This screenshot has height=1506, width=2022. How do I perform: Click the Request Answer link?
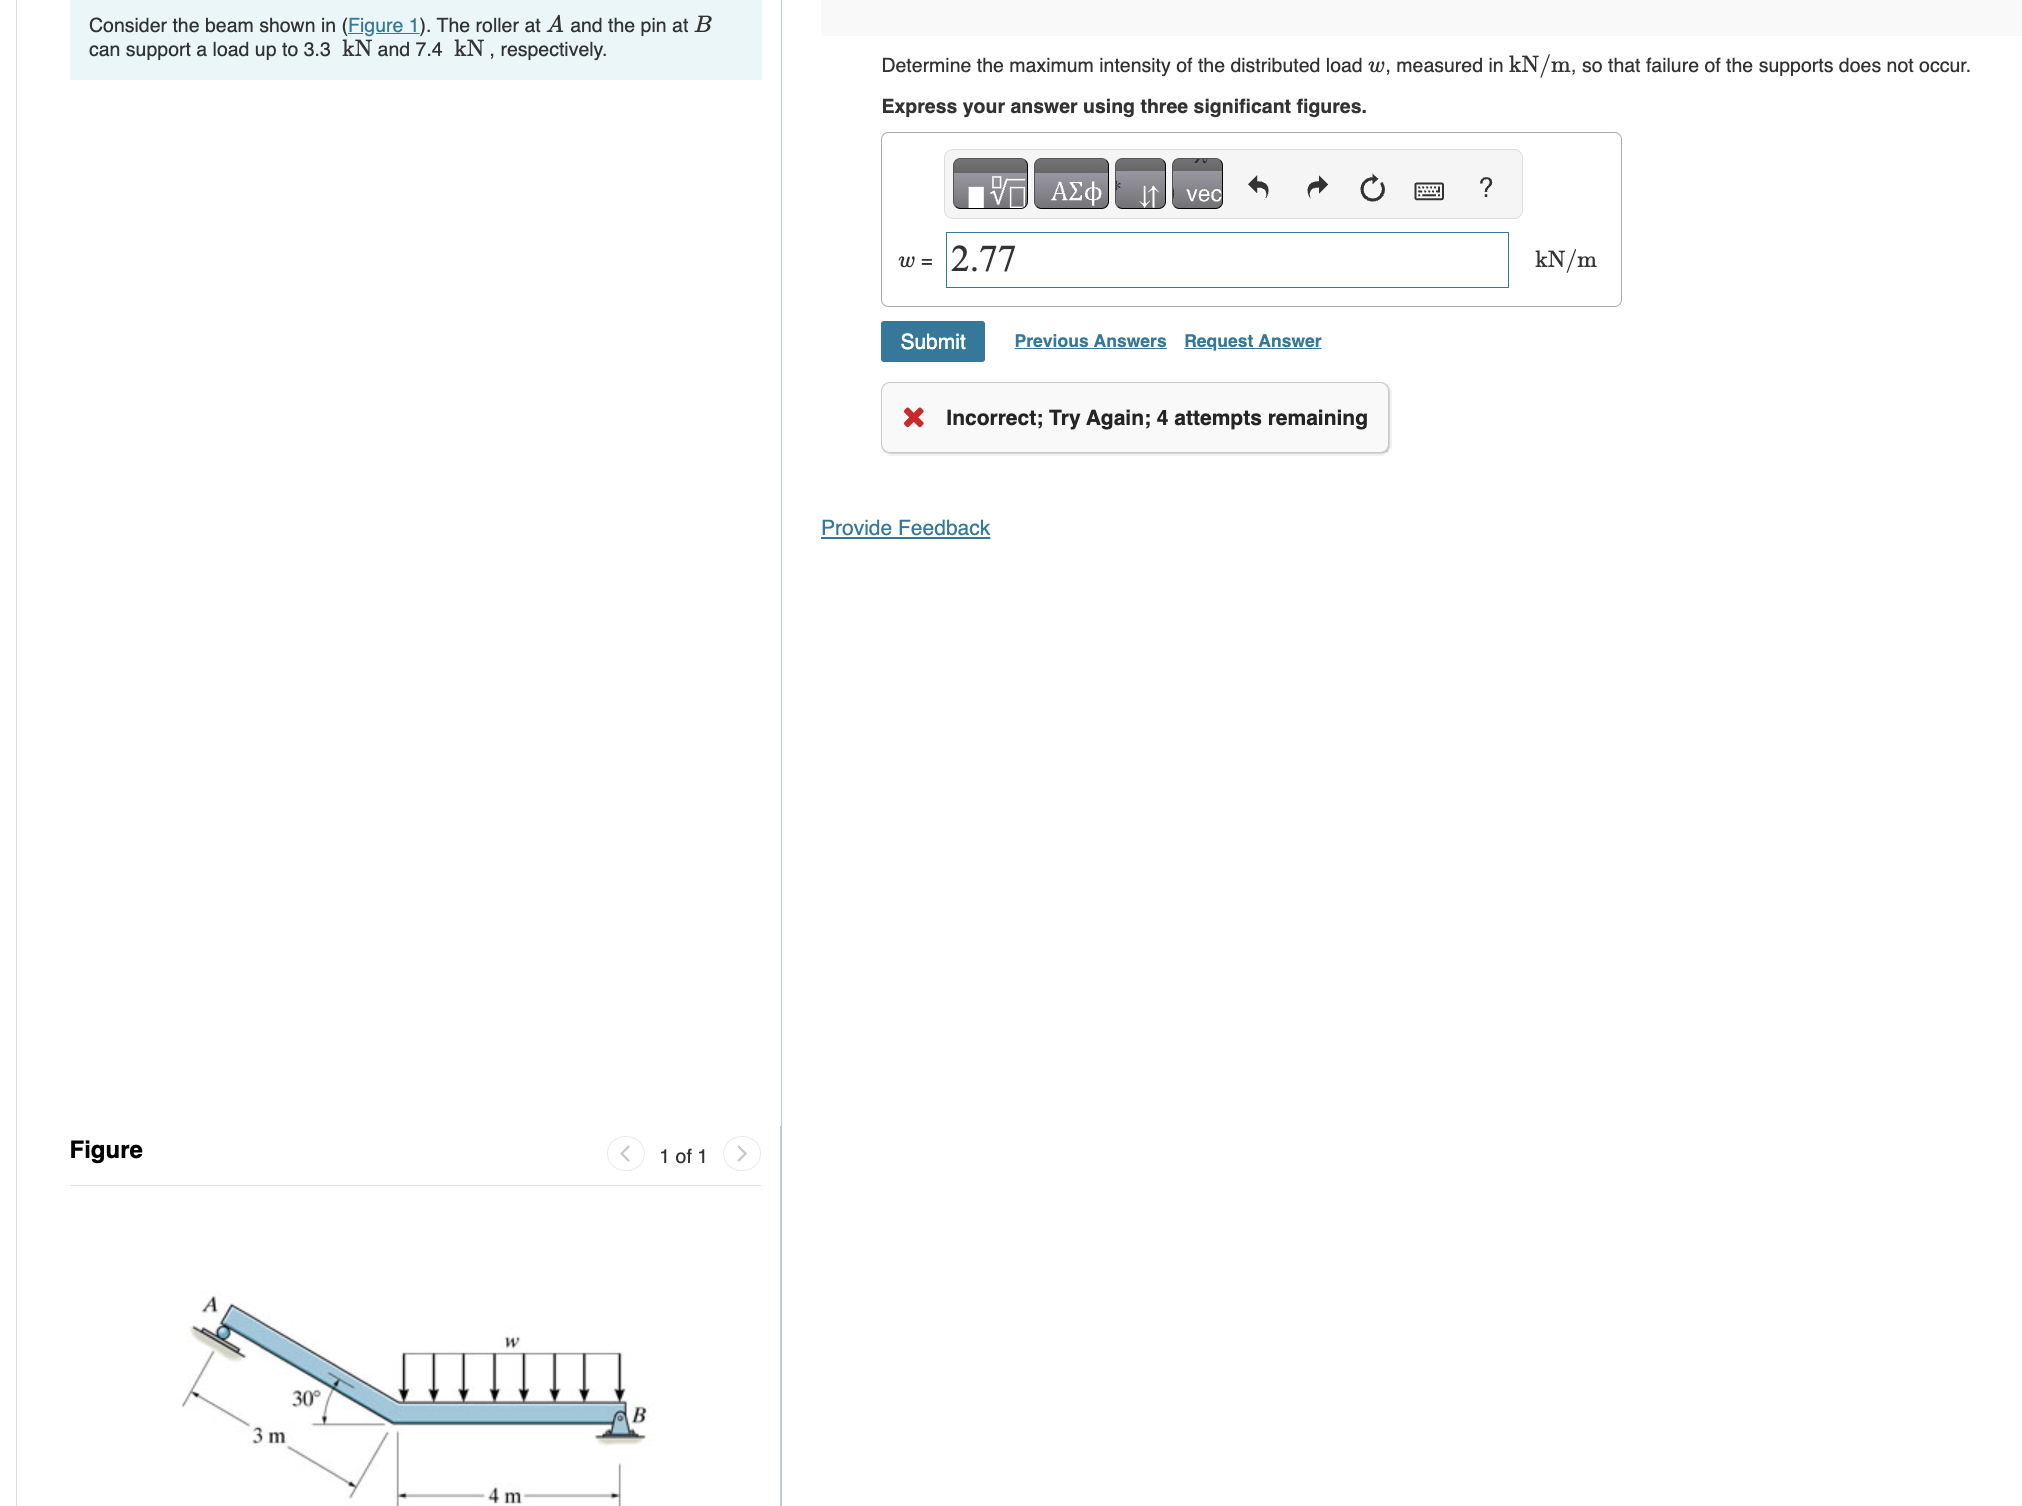(1252, 341)
